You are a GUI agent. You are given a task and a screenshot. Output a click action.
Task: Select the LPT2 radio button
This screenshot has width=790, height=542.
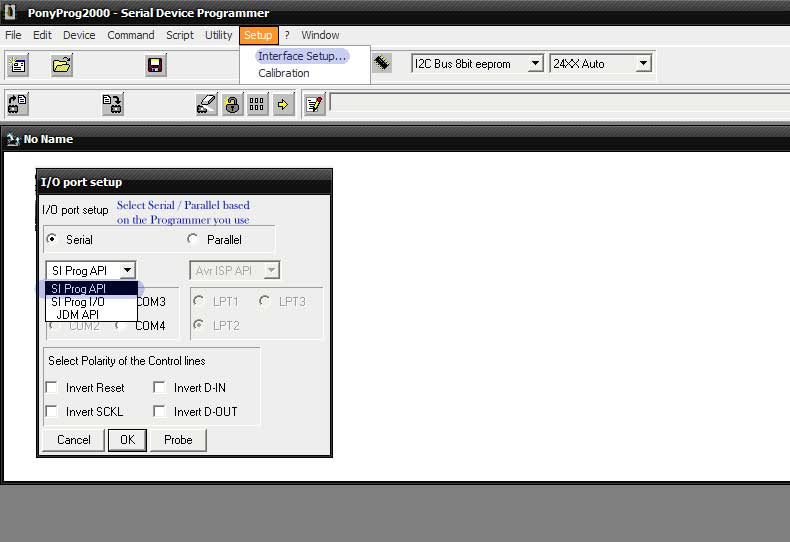[x=198, y=325]
